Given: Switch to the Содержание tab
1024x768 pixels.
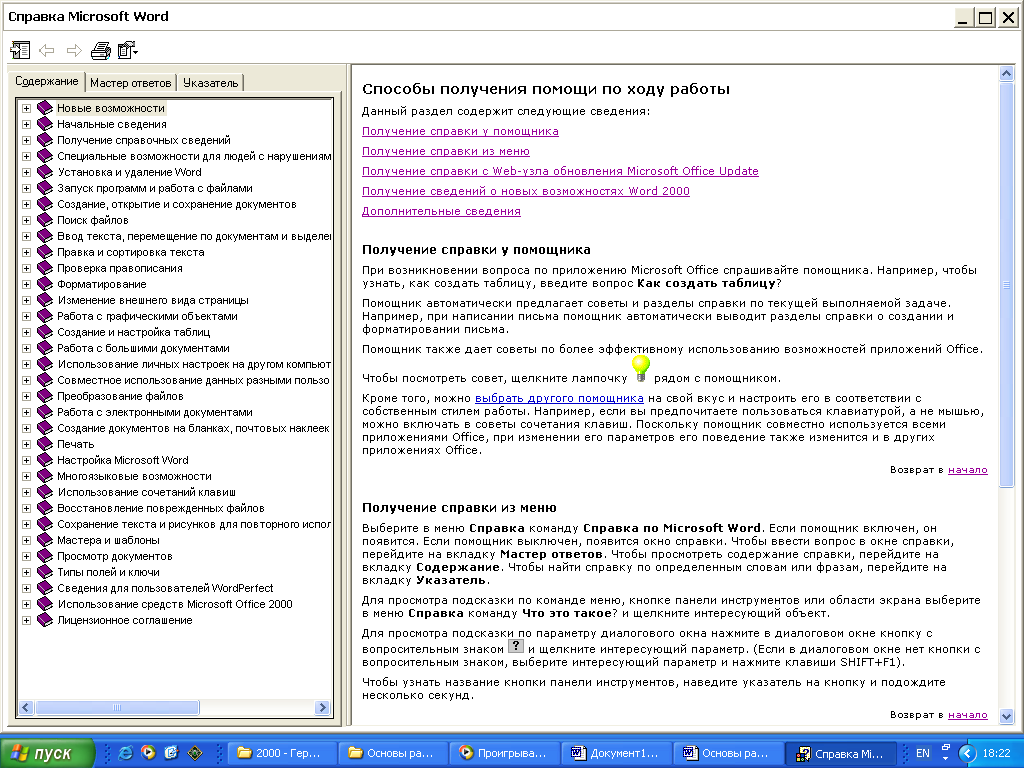Looking at the screenshot, I should [47, 81].
